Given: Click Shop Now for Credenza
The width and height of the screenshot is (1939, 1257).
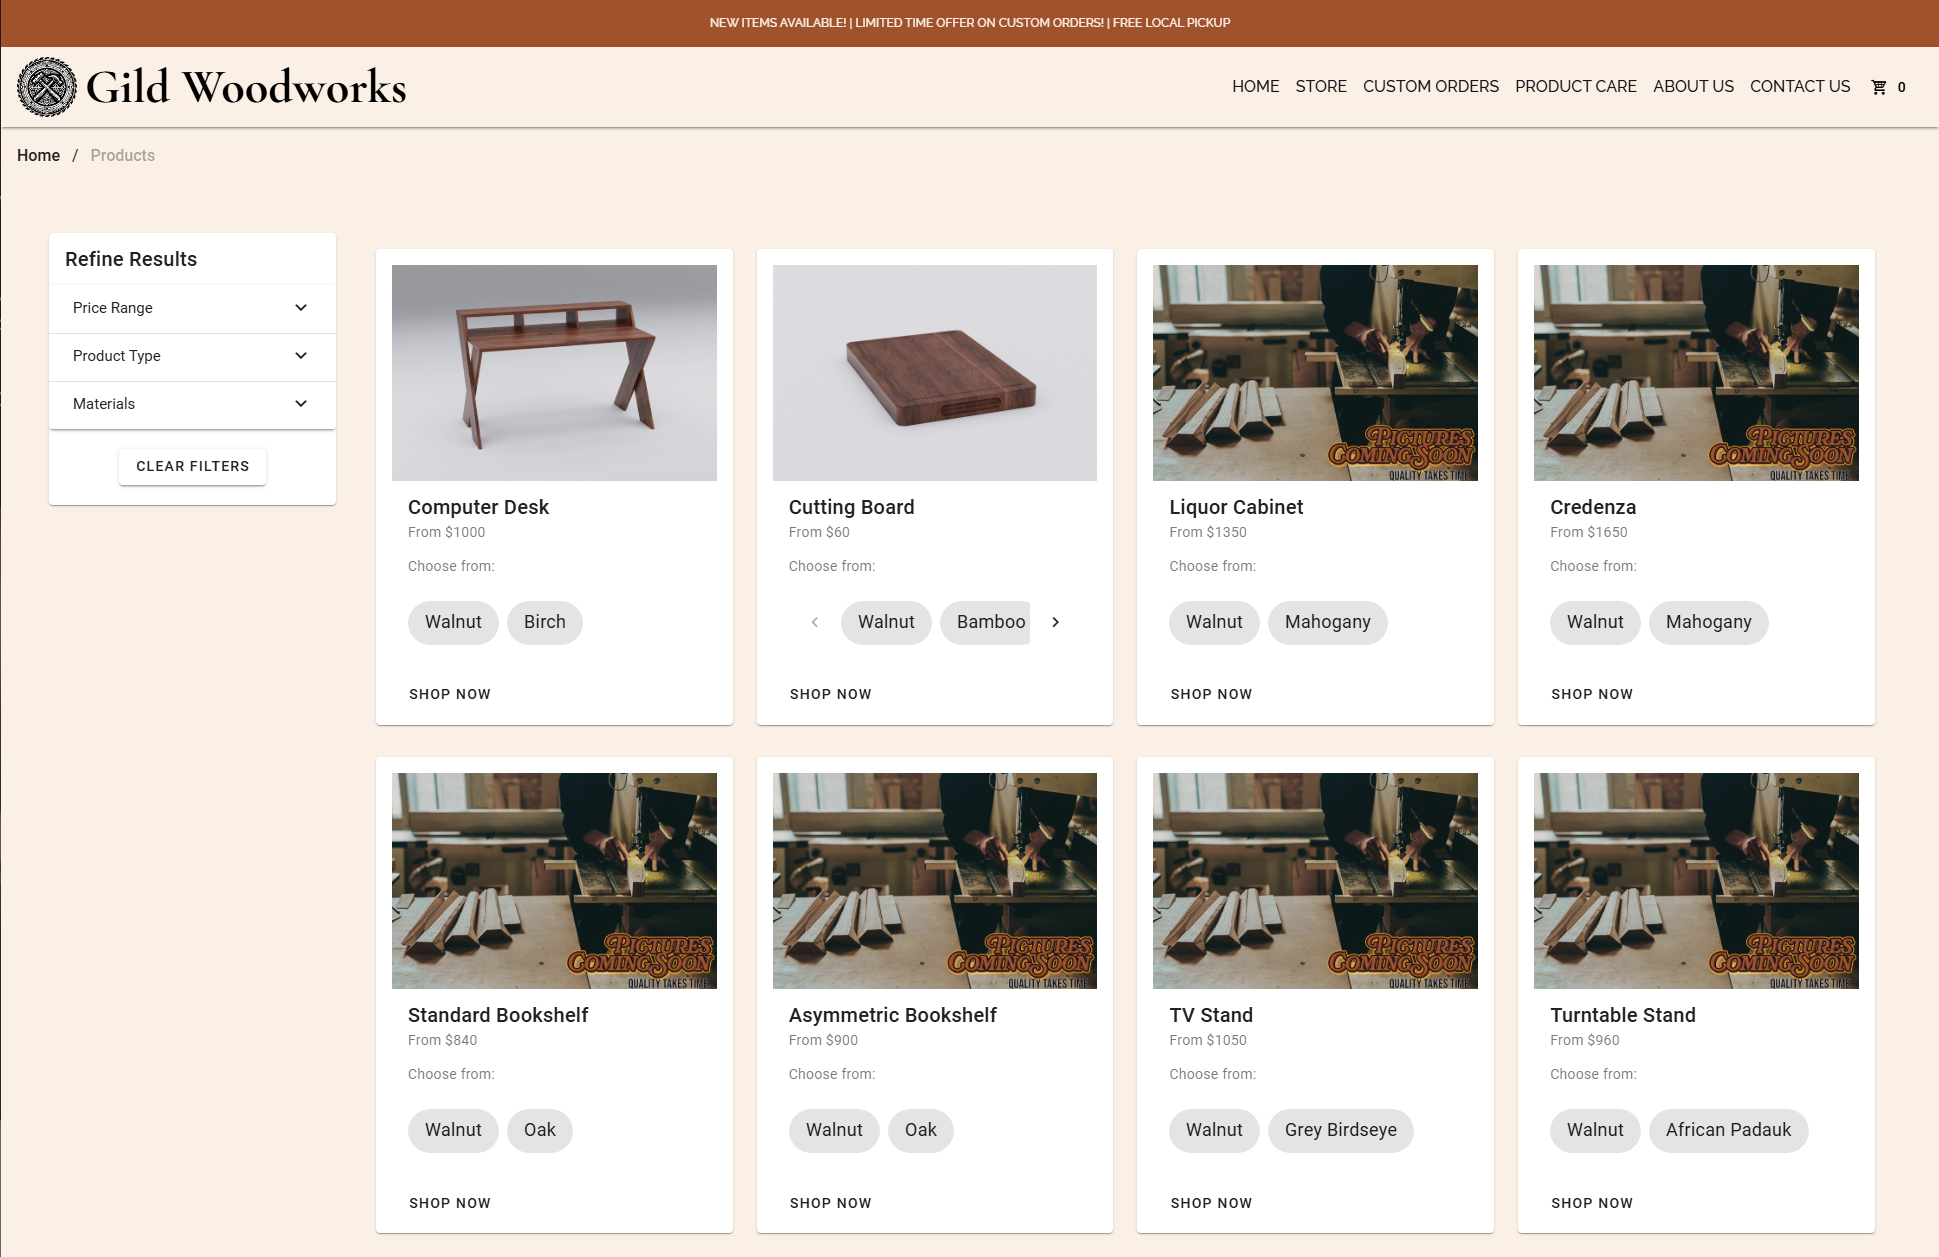Looking at the screenshot, I should 1591,694.
